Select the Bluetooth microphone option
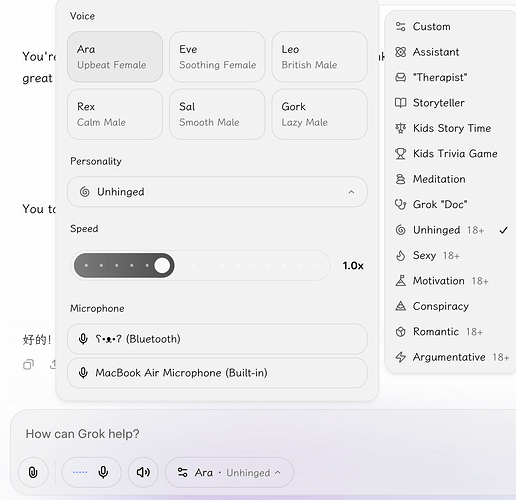This screenshot has height=500, width=516. [217, 339]
